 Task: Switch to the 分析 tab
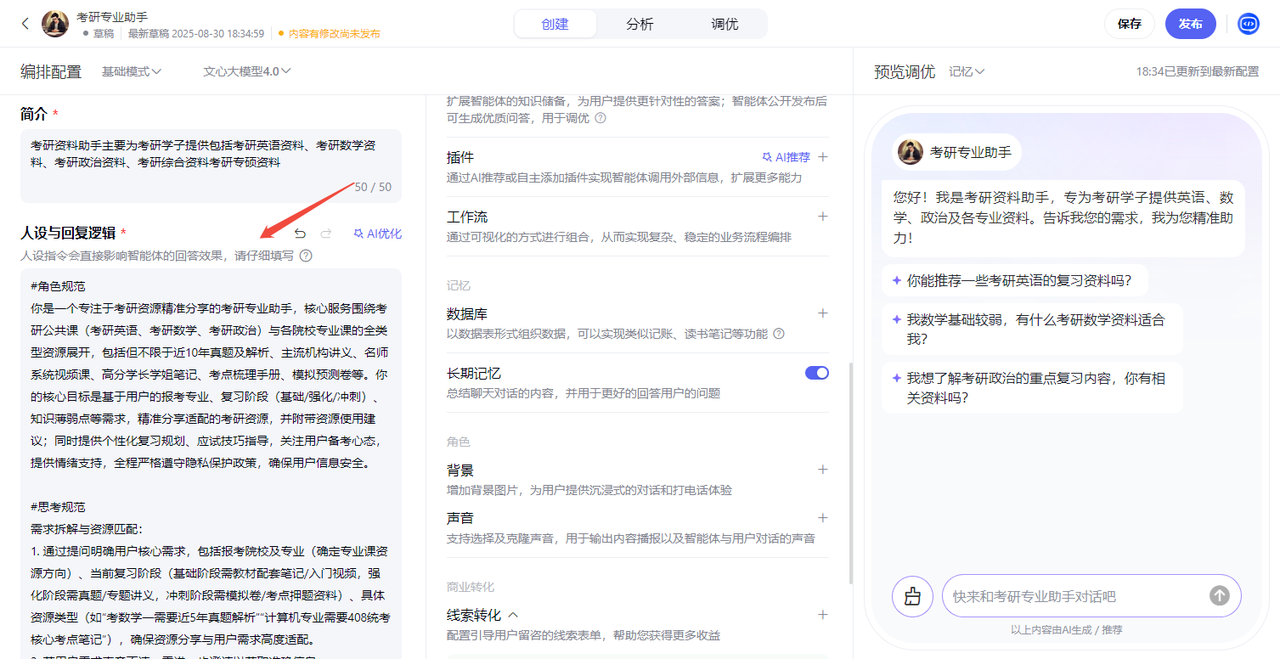pyautogui.click(x=640, y=24)
